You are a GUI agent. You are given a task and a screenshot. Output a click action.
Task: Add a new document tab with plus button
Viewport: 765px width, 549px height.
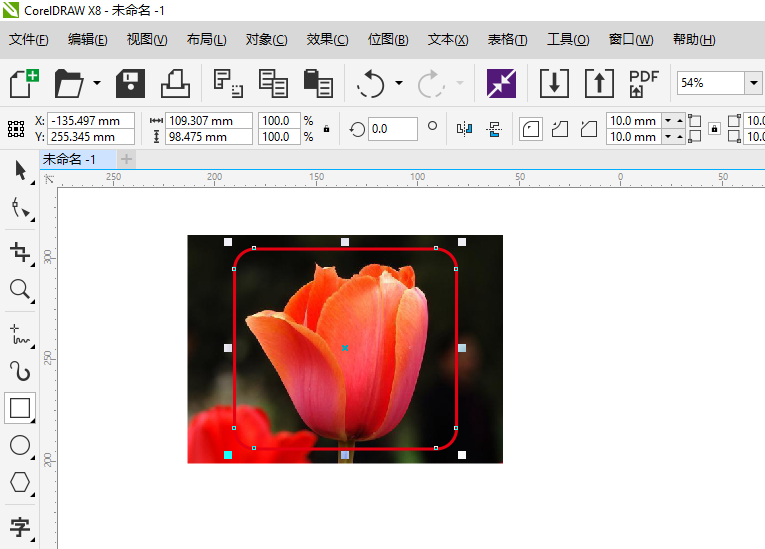click(x=126, y=159)
